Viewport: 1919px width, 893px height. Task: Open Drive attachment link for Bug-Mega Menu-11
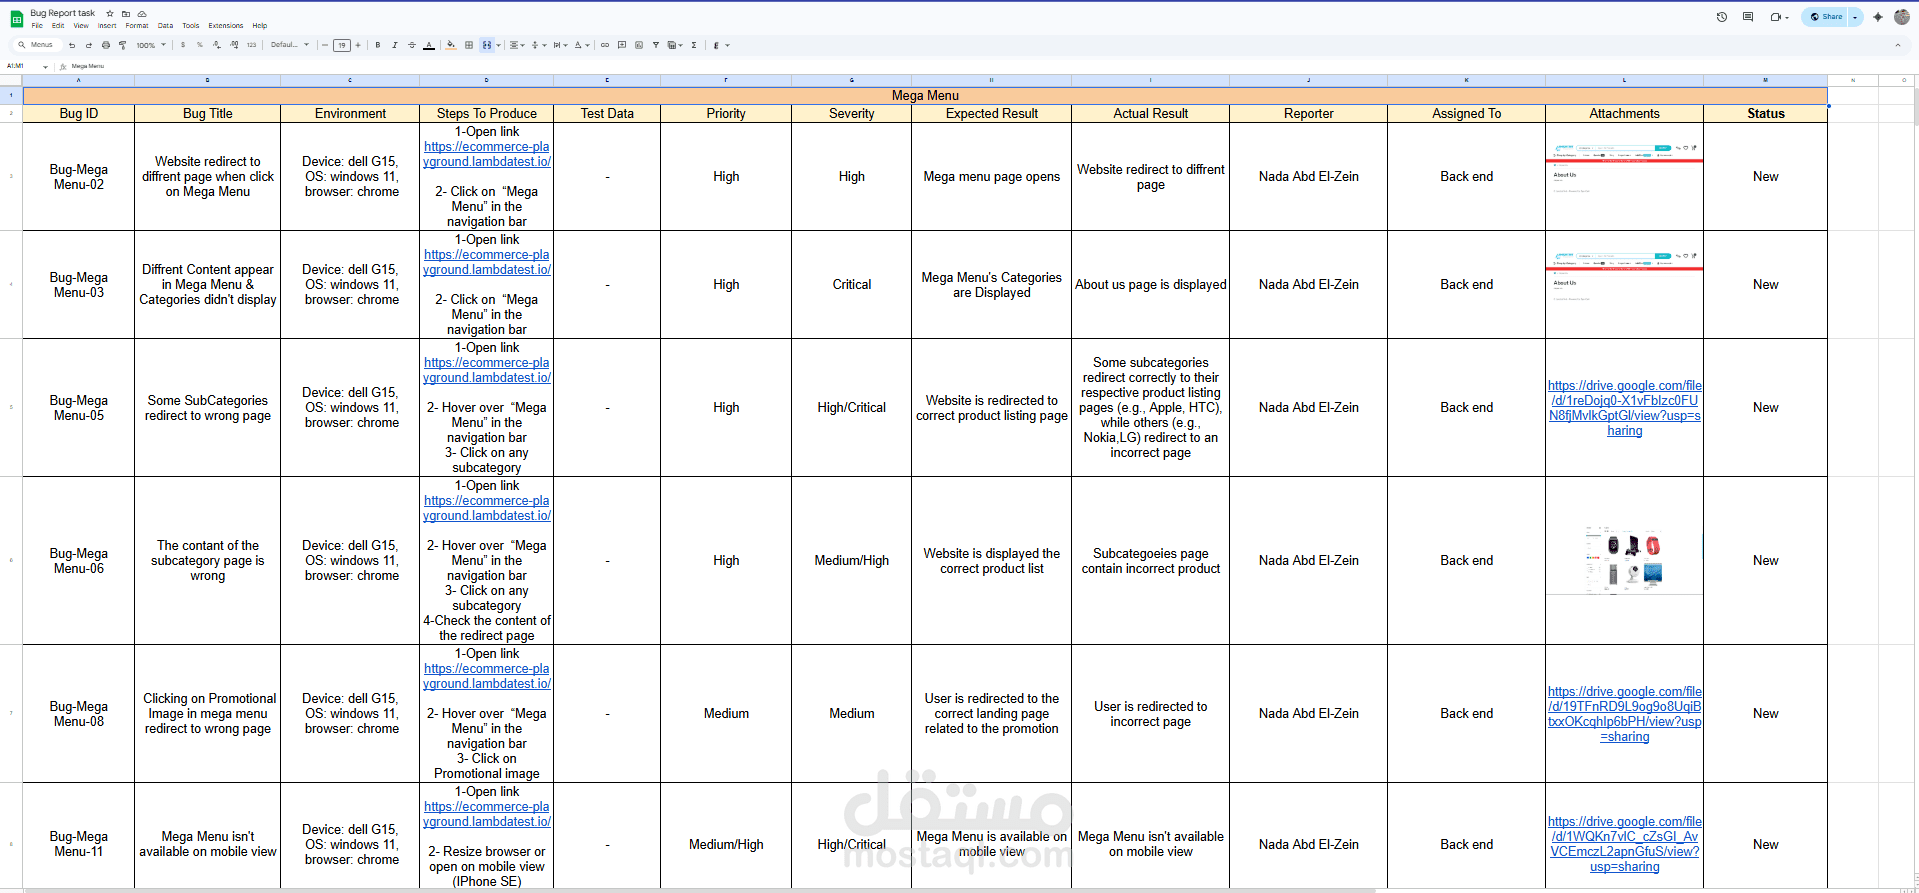[1625, 844]
